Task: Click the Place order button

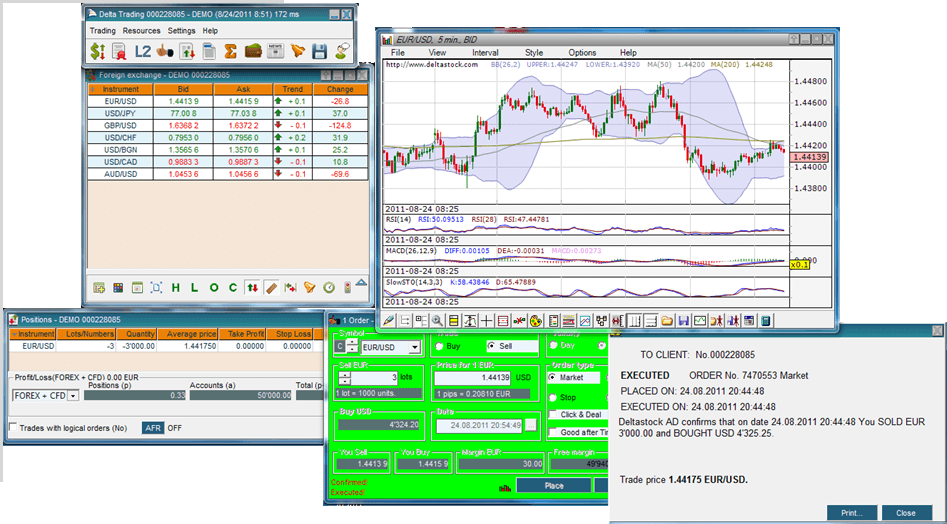Action: [x=553, y=485]
